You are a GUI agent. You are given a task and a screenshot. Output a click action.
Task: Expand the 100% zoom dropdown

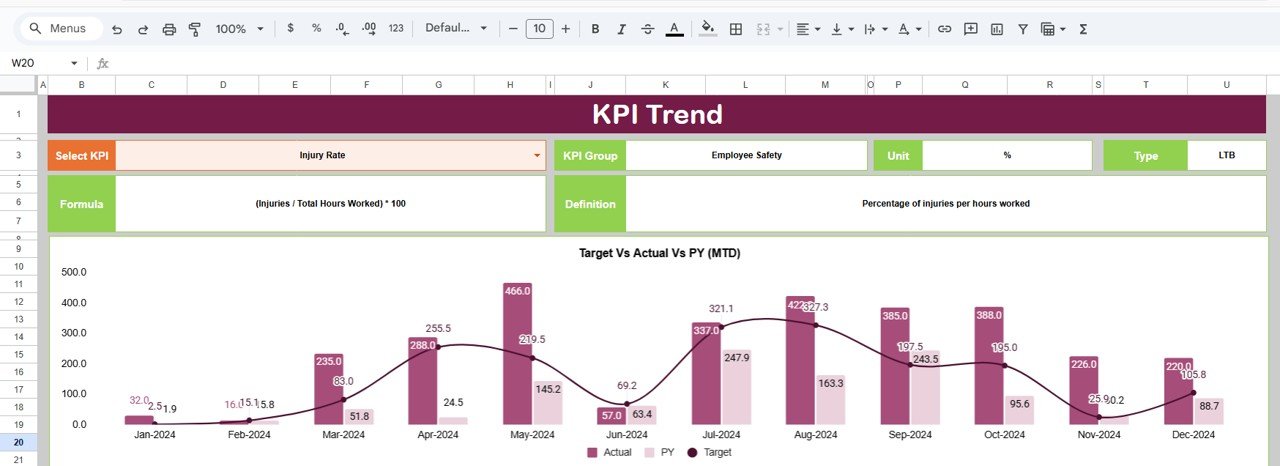(240, 29)
